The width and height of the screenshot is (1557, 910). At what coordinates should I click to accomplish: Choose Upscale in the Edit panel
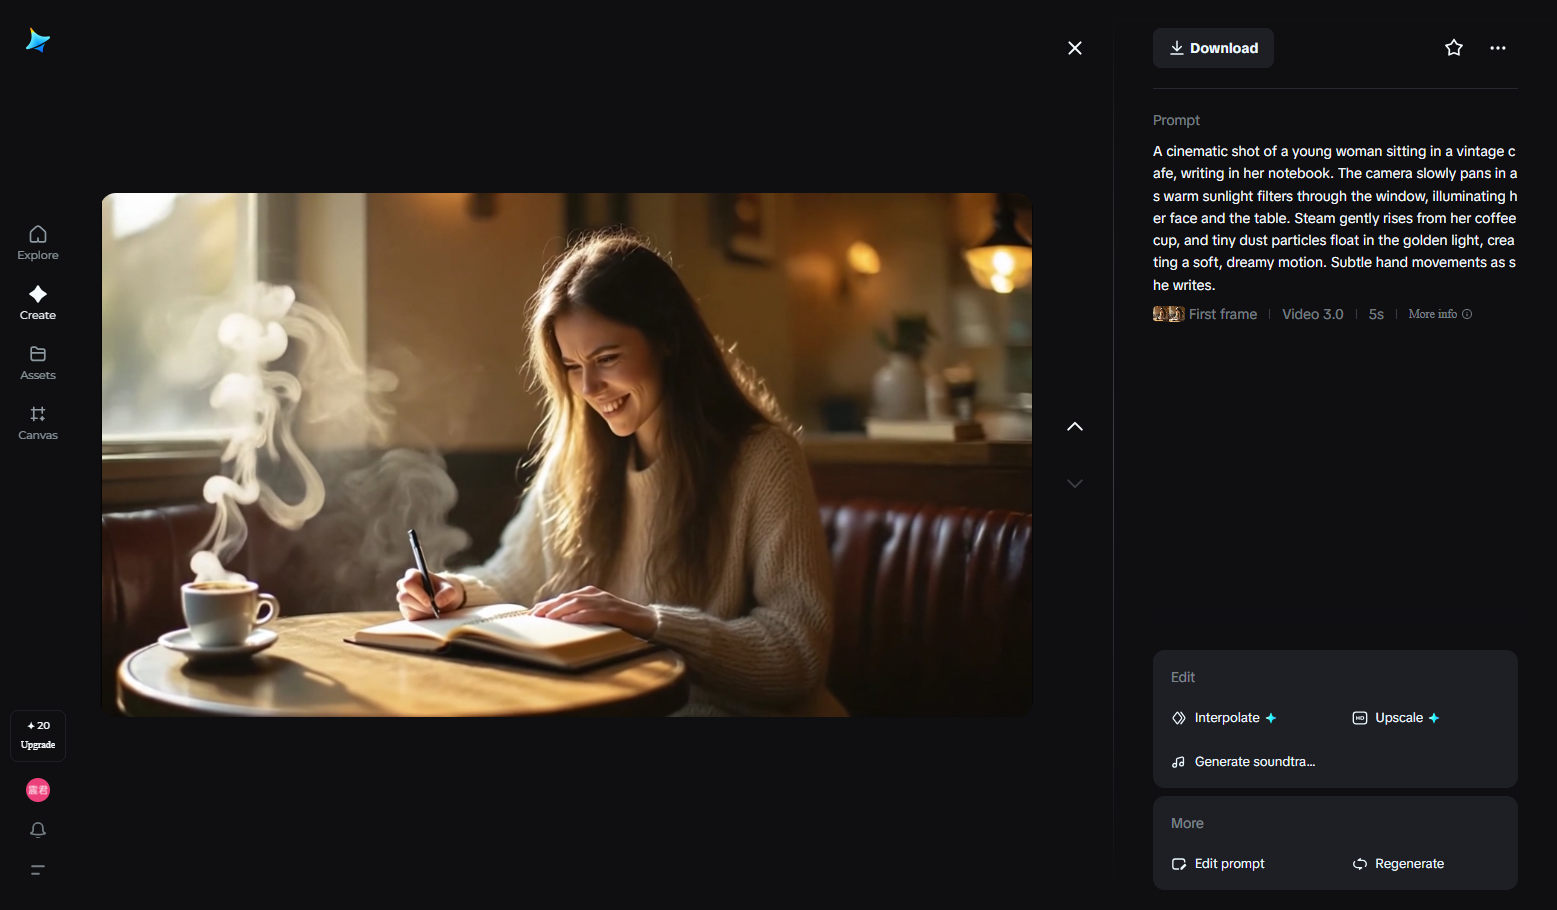tap(1397, 718)
